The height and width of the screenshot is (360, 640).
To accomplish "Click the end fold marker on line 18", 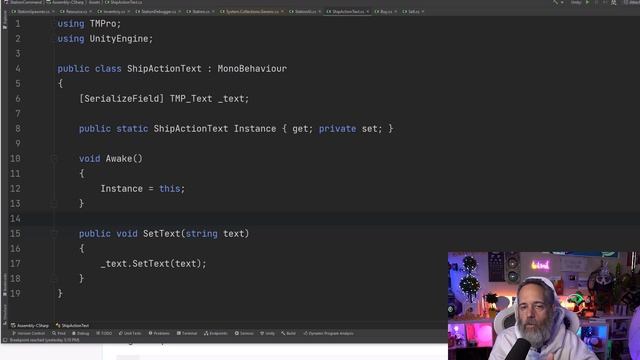I will coord(54,279).
